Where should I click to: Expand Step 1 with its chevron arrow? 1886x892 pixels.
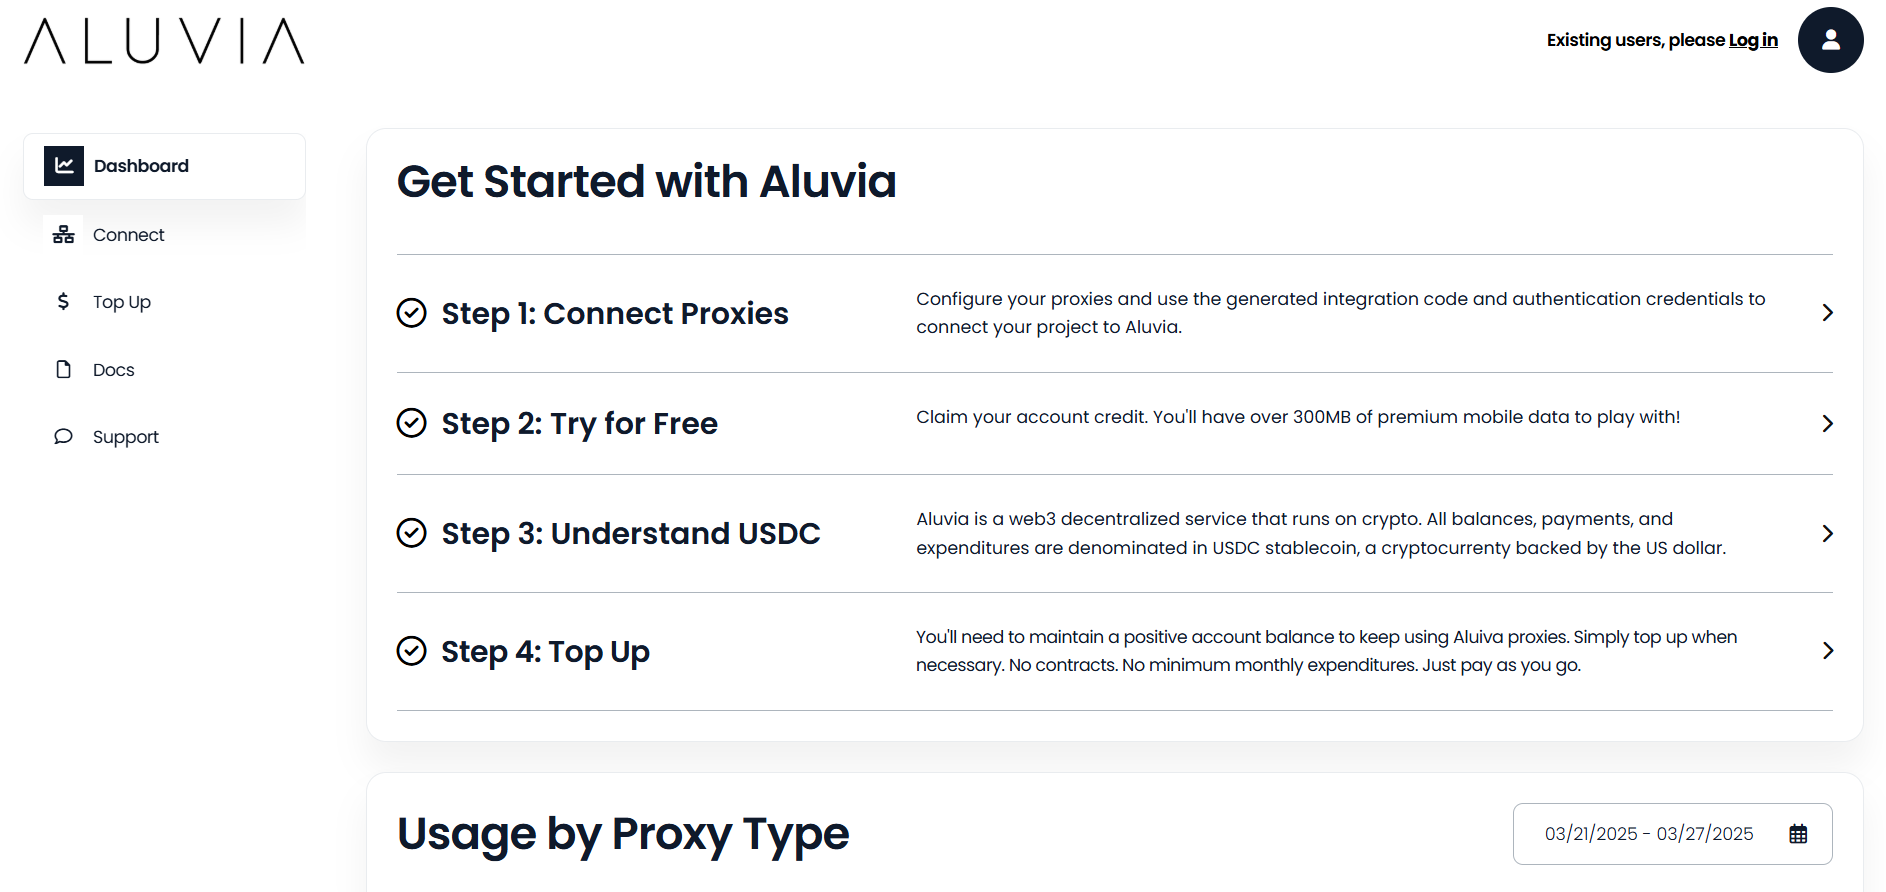point(1827,313)
